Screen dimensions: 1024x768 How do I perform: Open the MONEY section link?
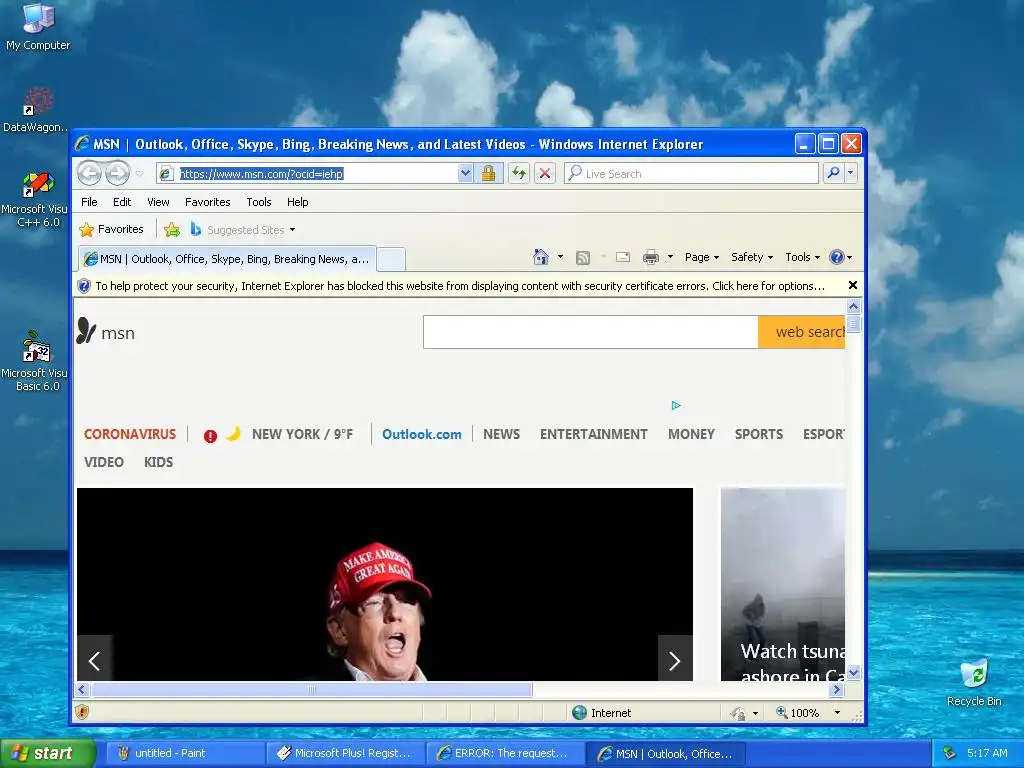coord(692,434)
